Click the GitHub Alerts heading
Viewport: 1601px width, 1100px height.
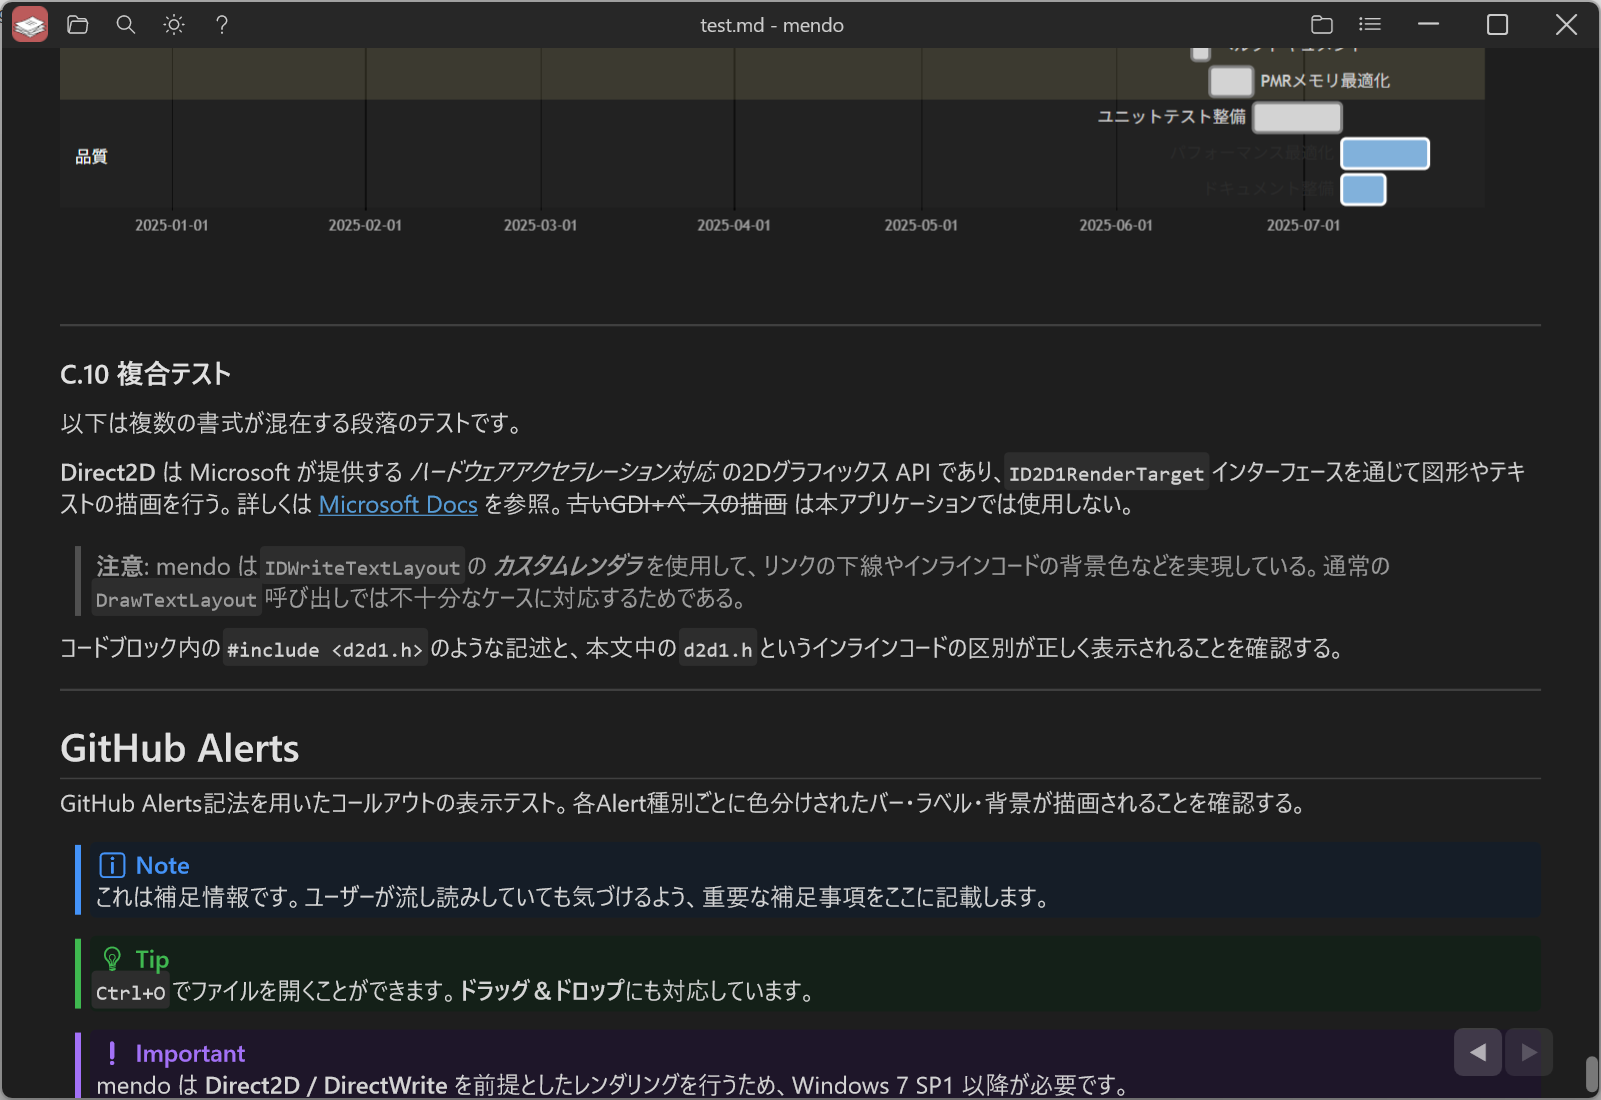[180, 749]
